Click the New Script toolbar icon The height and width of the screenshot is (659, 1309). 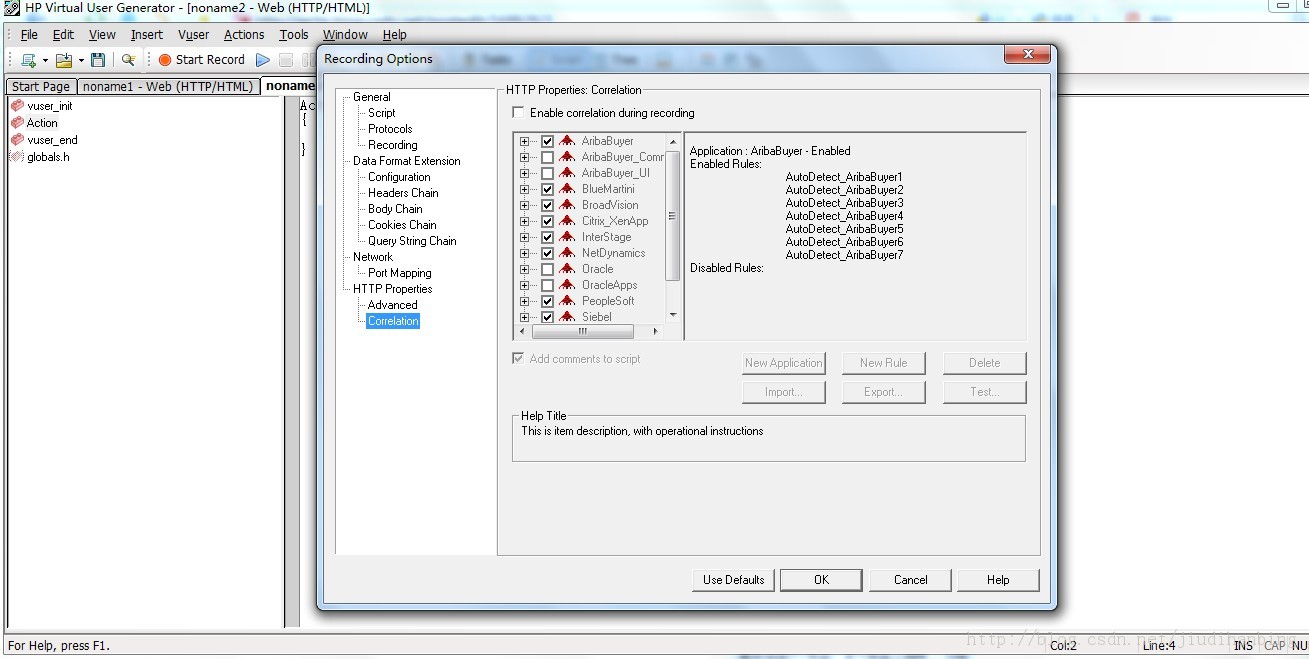pyautogui.click(x=28, y=60)
